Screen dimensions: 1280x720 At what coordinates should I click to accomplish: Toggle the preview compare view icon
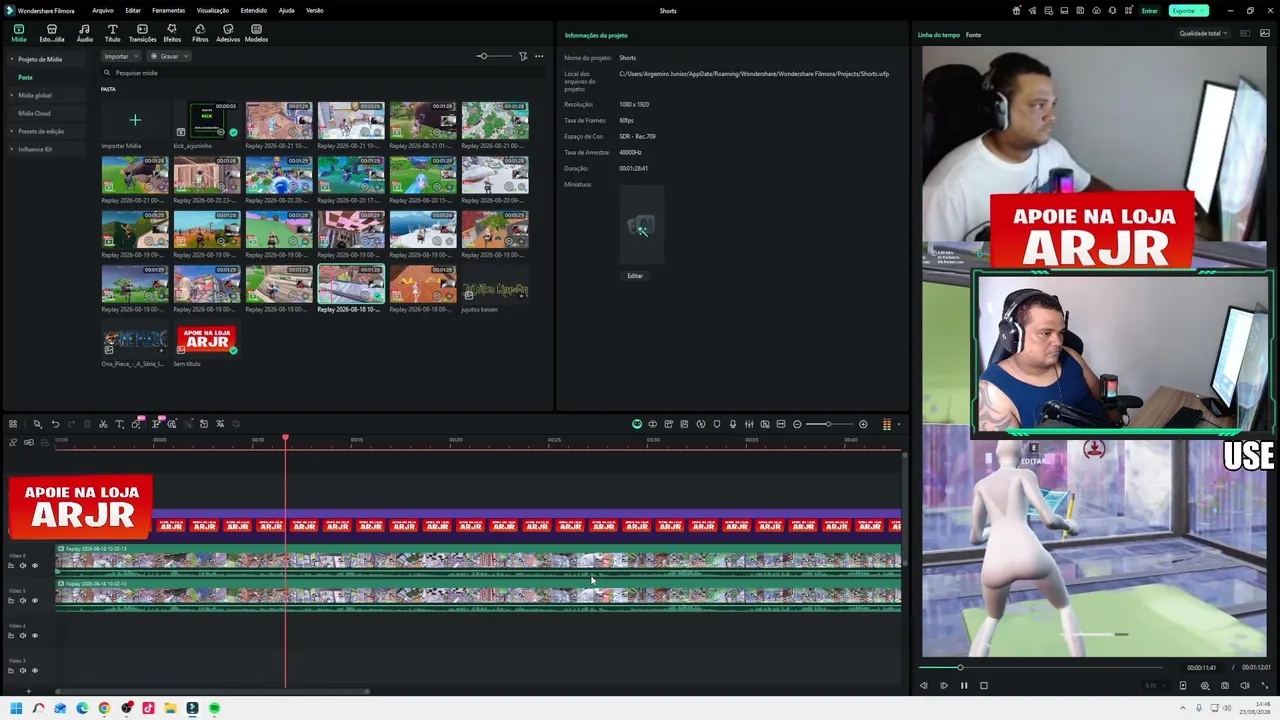click(1245, 34)
